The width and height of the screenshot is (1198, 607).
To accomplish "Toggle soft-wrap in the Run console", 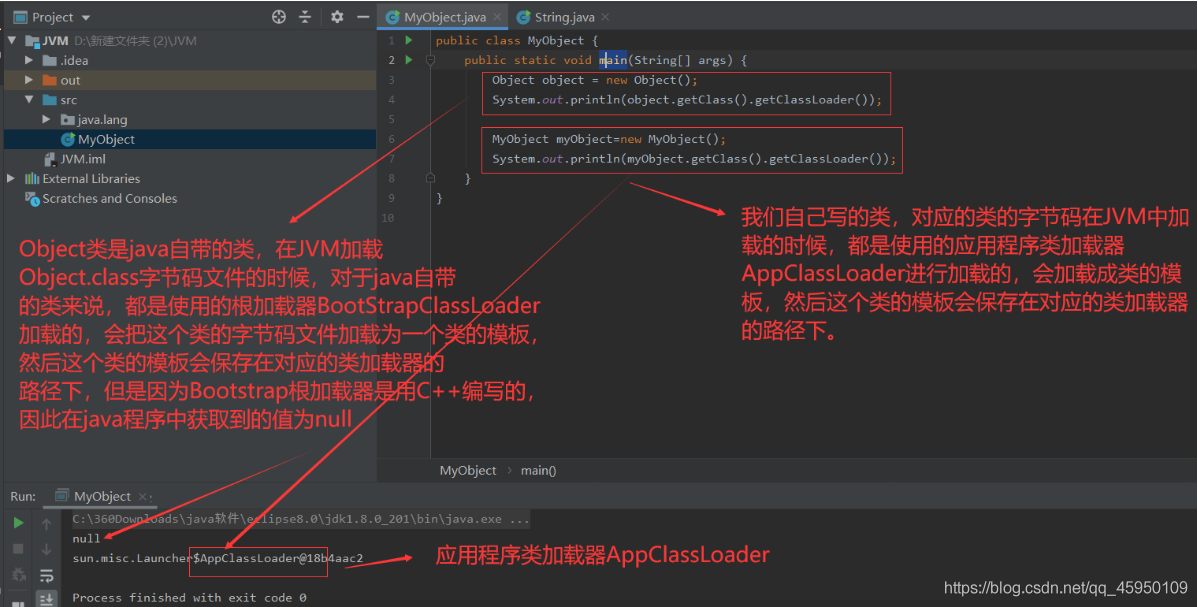I will click(46, 575).
